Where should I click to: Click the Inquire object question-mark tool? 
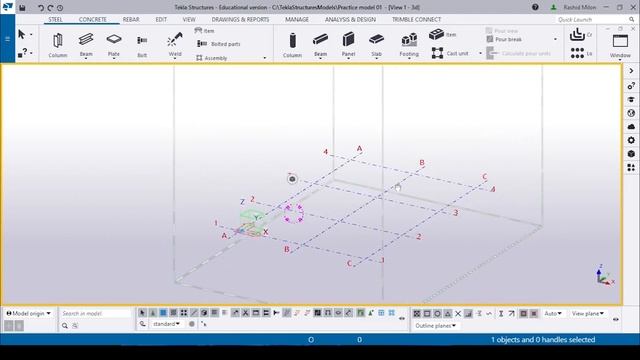(x=23, y=53)
